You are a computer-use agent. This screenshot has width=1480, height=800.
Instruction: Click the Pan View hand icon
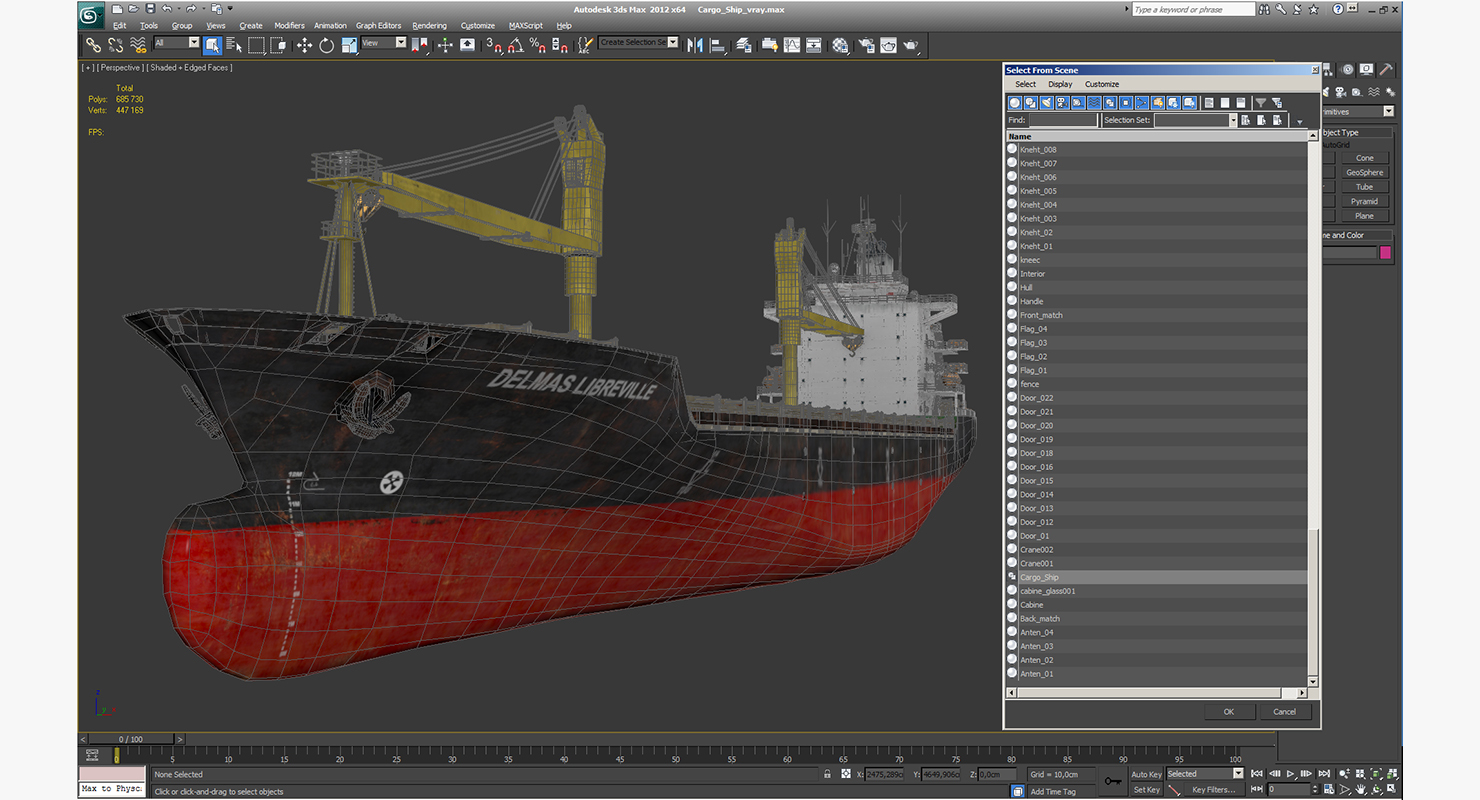pyautogui.click(x=1360, y=790)
